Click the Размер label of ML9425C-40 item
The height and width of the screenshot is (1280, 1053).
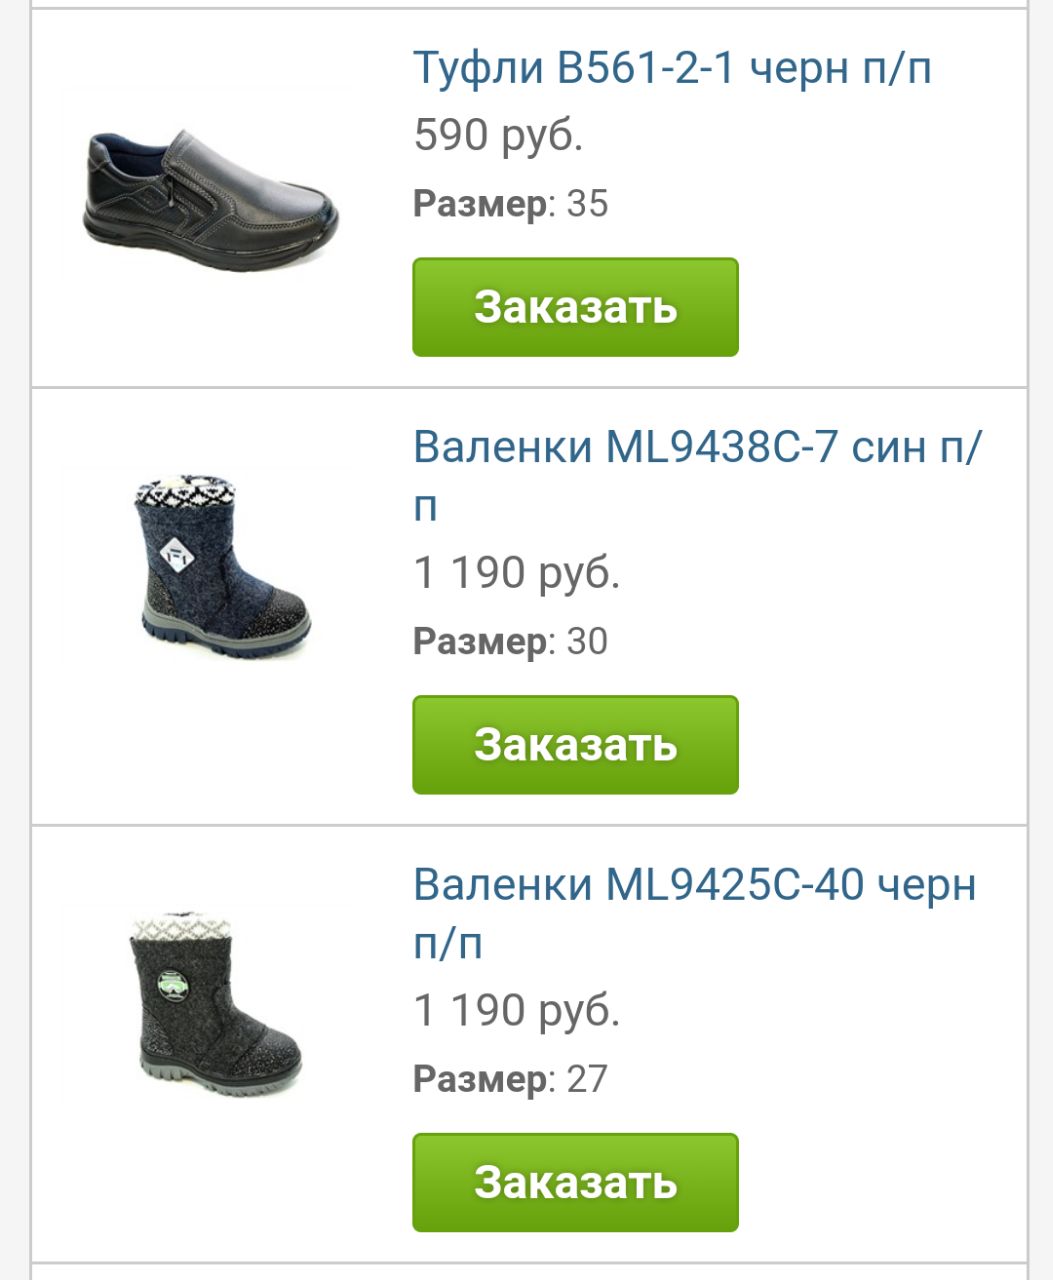tap(482, 1080)
